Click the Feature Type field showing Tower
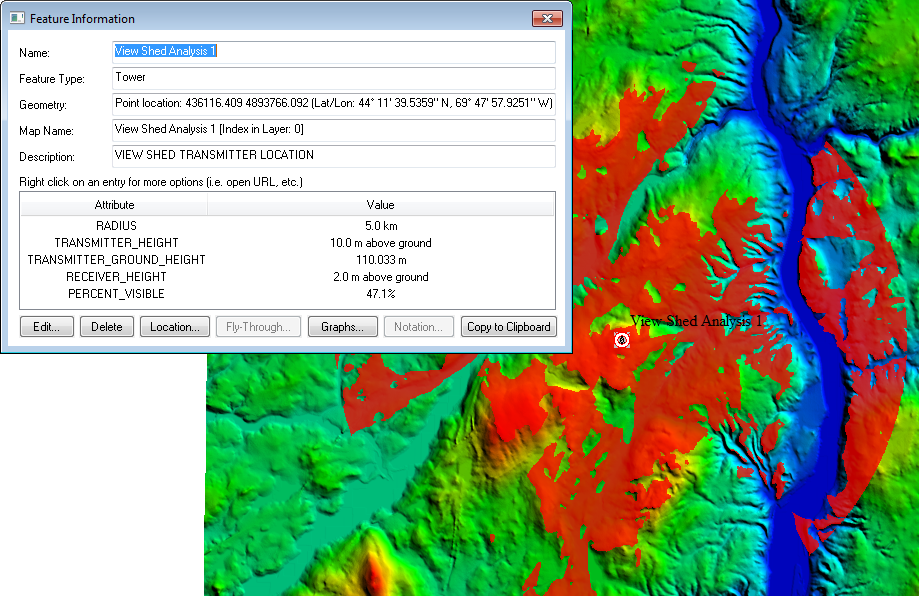 click(x=333, y=78)
